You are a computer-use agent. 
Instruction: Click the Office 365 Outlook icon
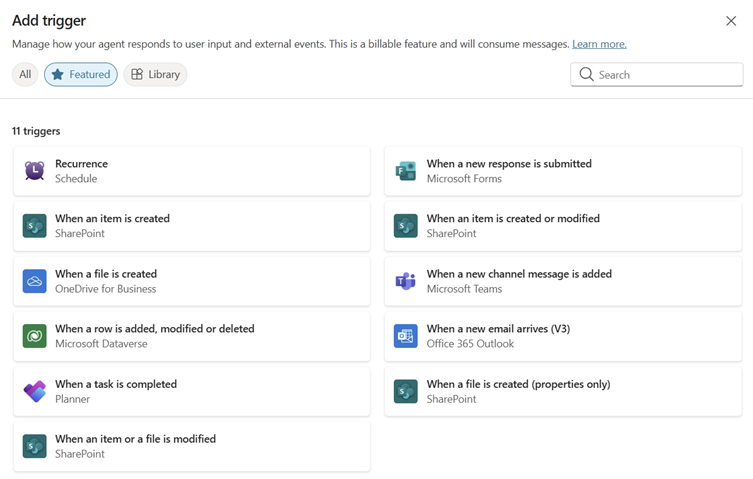tap(405, 336)
